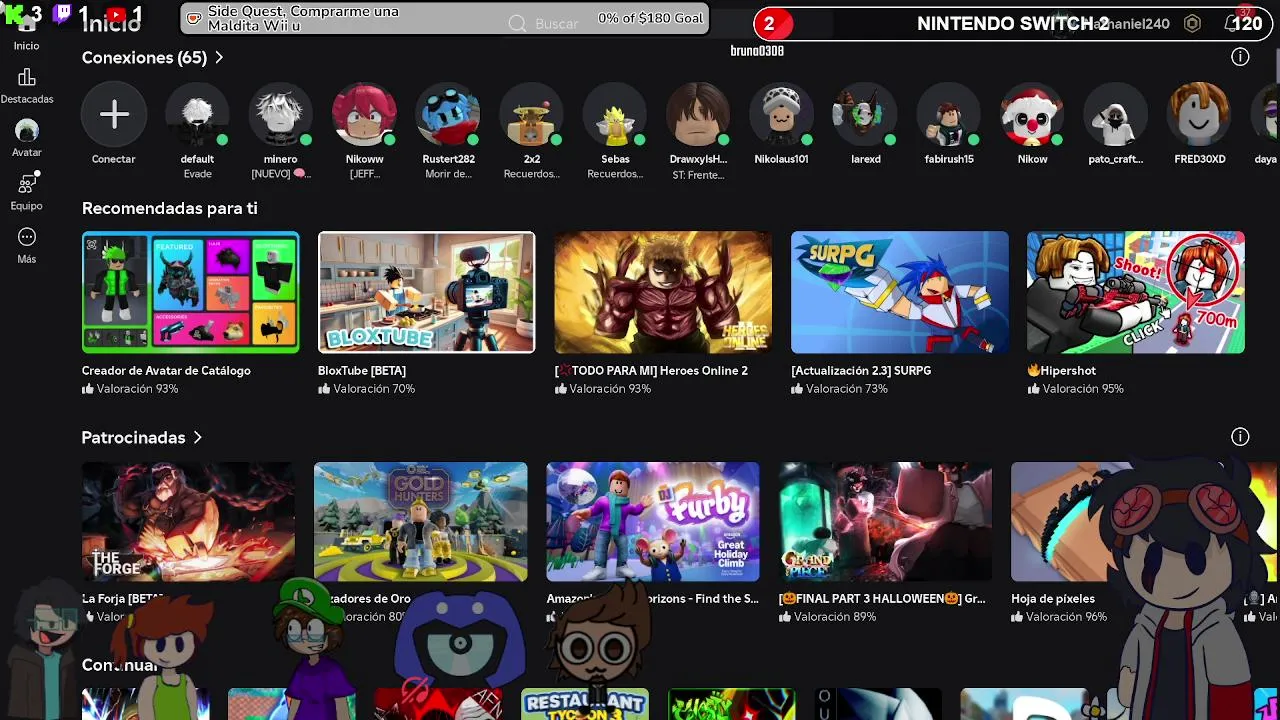Open Avatar page from sidebar
Screen dimensions: 1280x720
coord(27,139)
